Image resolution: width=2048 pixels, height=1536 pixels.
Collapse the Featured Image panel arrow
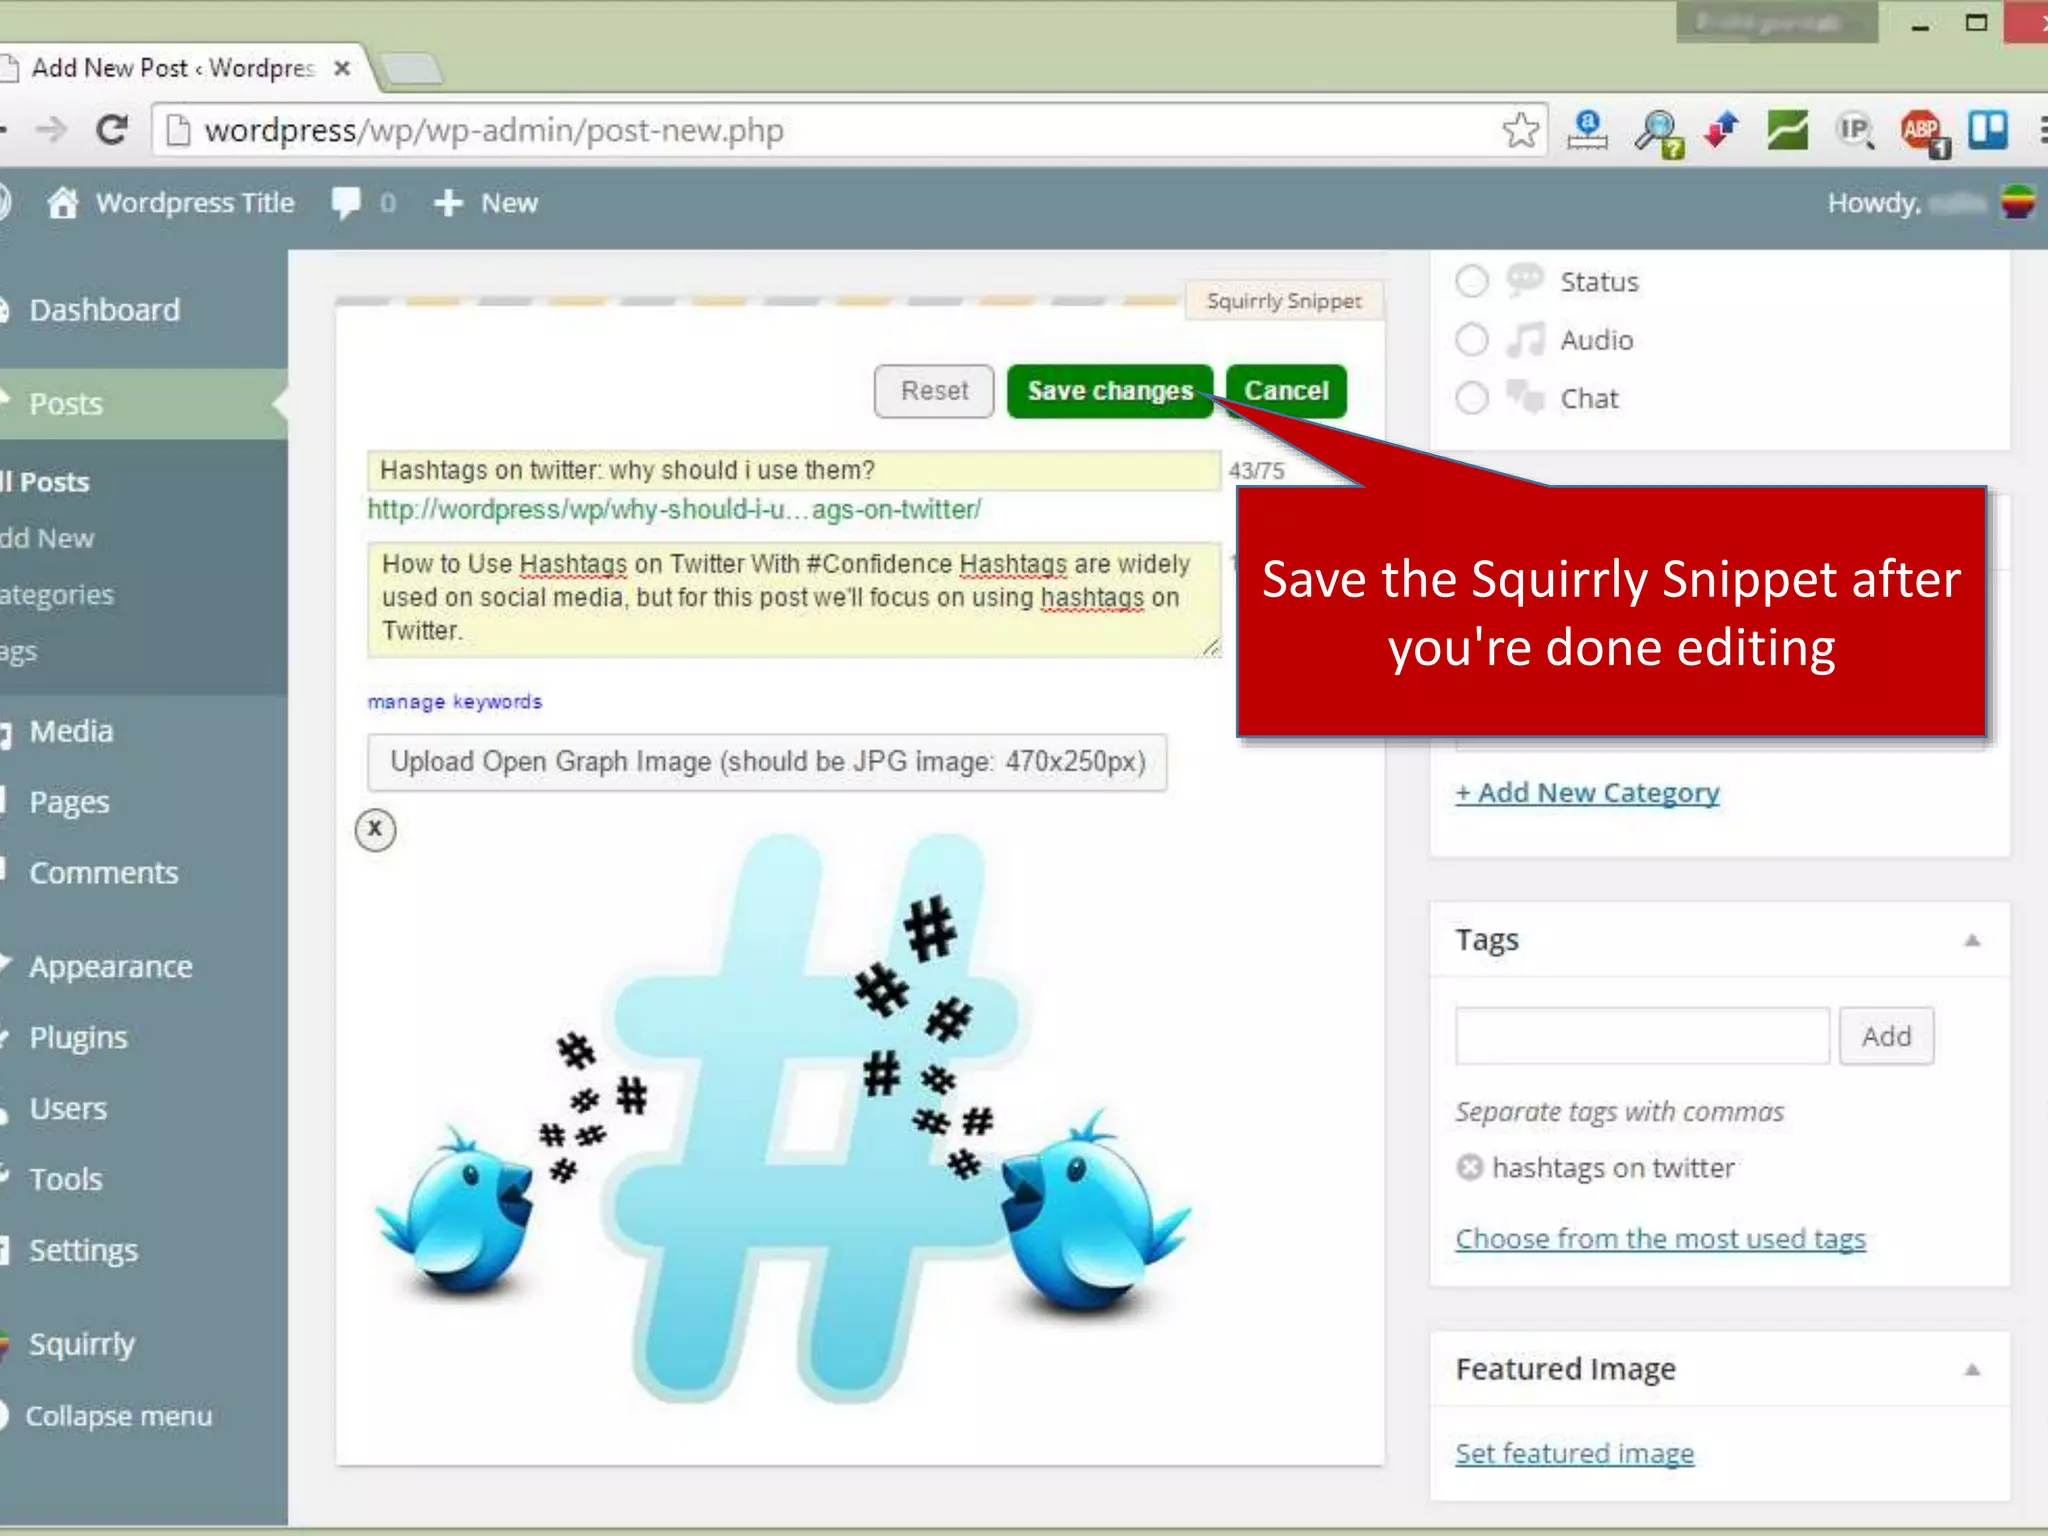1972,1370
